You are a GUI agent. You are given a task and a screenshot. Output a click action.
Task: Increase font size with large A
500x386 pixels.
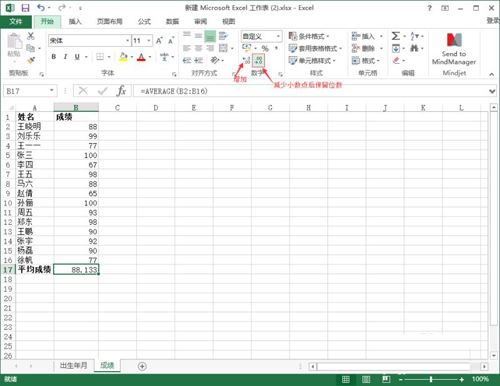159,41
